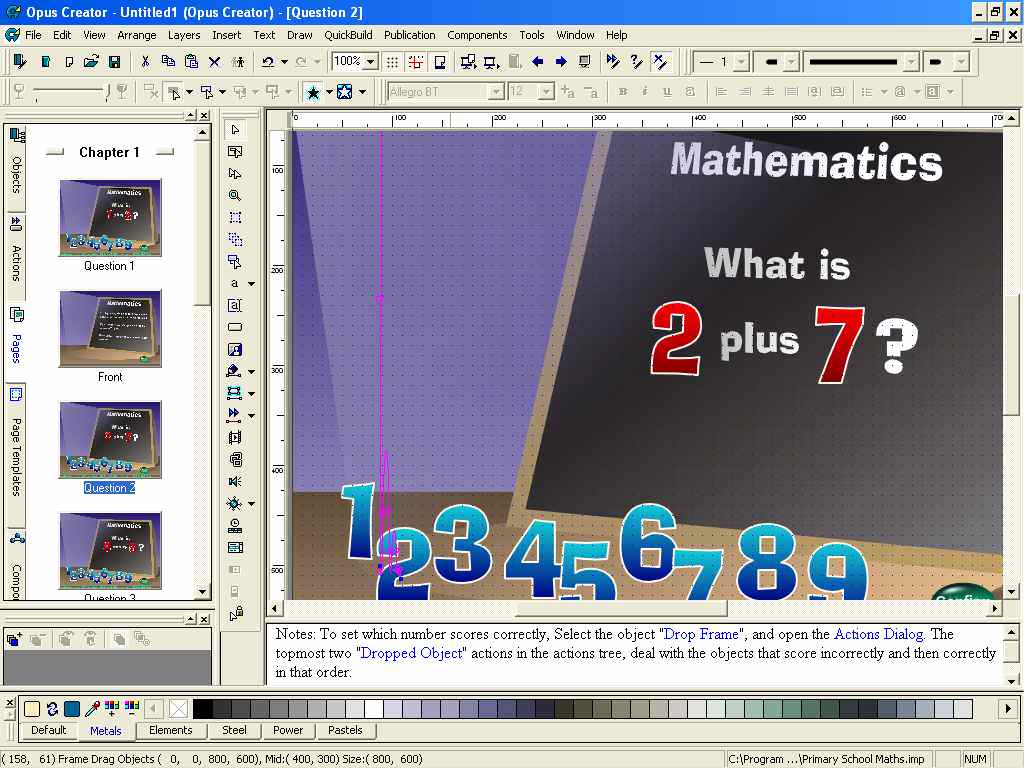The height and width of the screenshot is (768, 1024).
Task: Select the button tool in toolbox
Action: pyautogui.click(x=235, y=327)
